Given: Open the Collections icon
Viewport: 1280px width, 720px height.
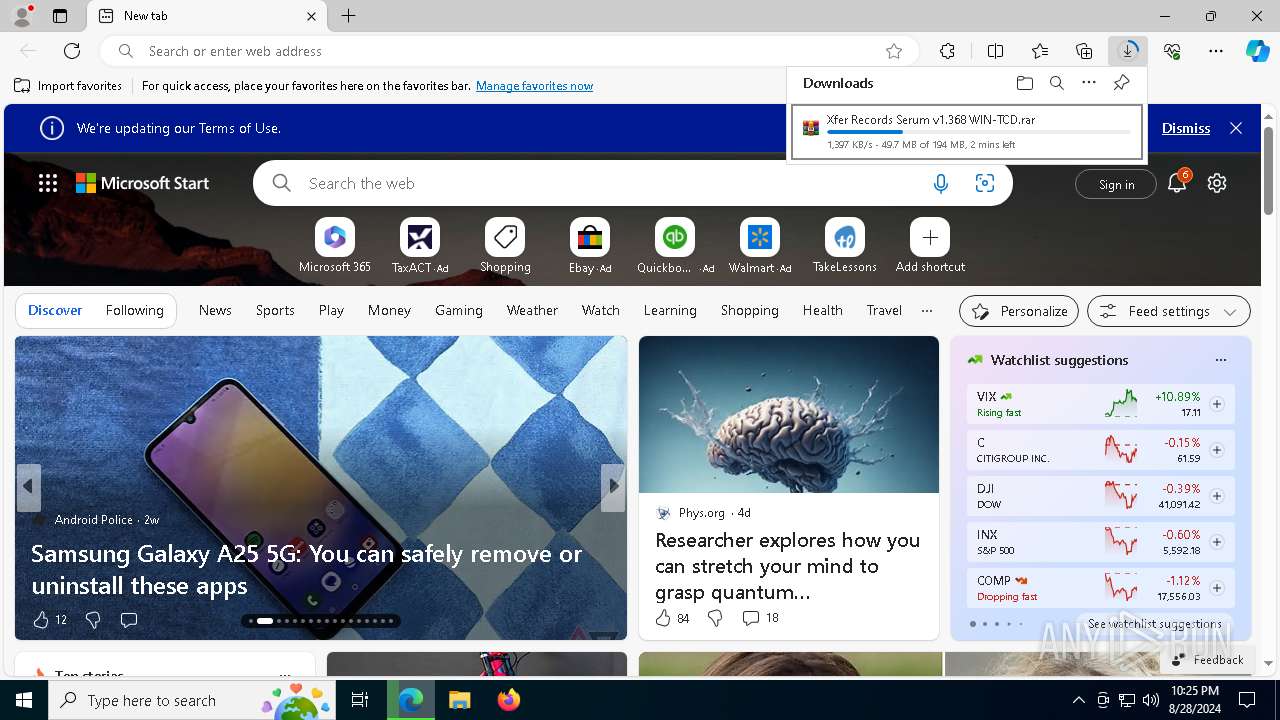Looking at the screenshot, I should coord(1084,51).
